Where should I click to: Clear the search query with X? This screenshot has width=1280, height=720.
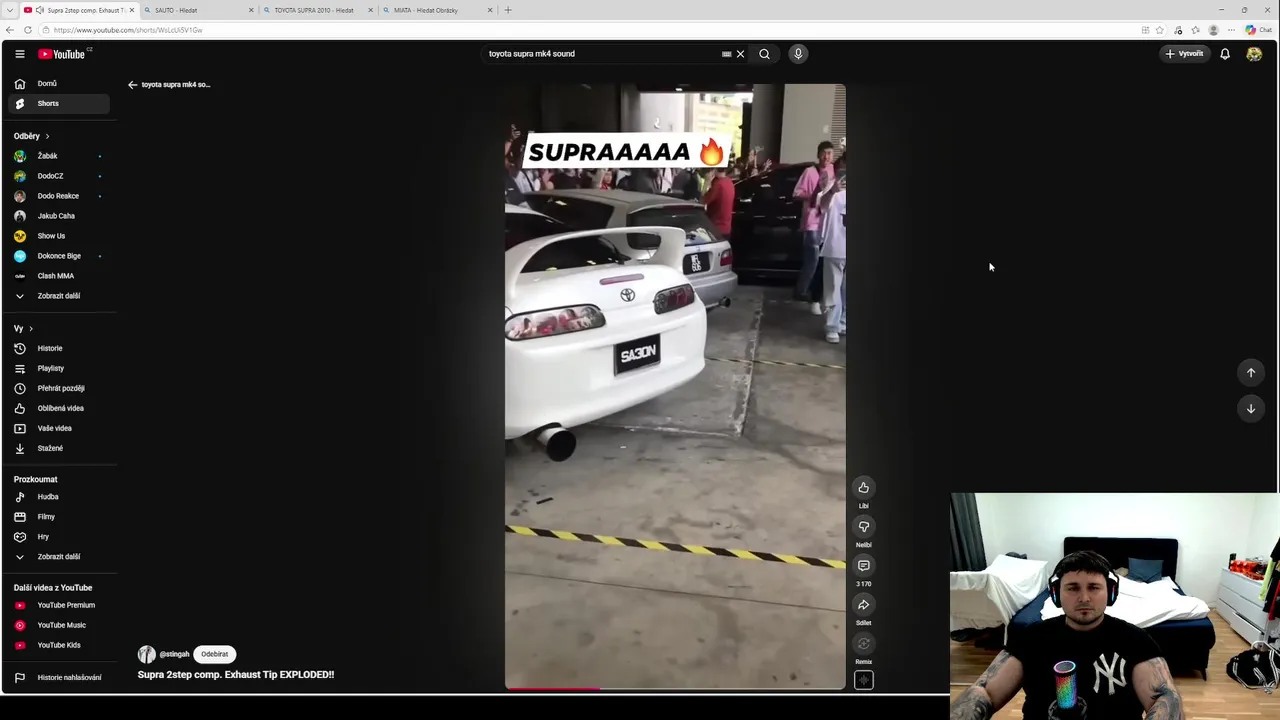click(740, 54)
